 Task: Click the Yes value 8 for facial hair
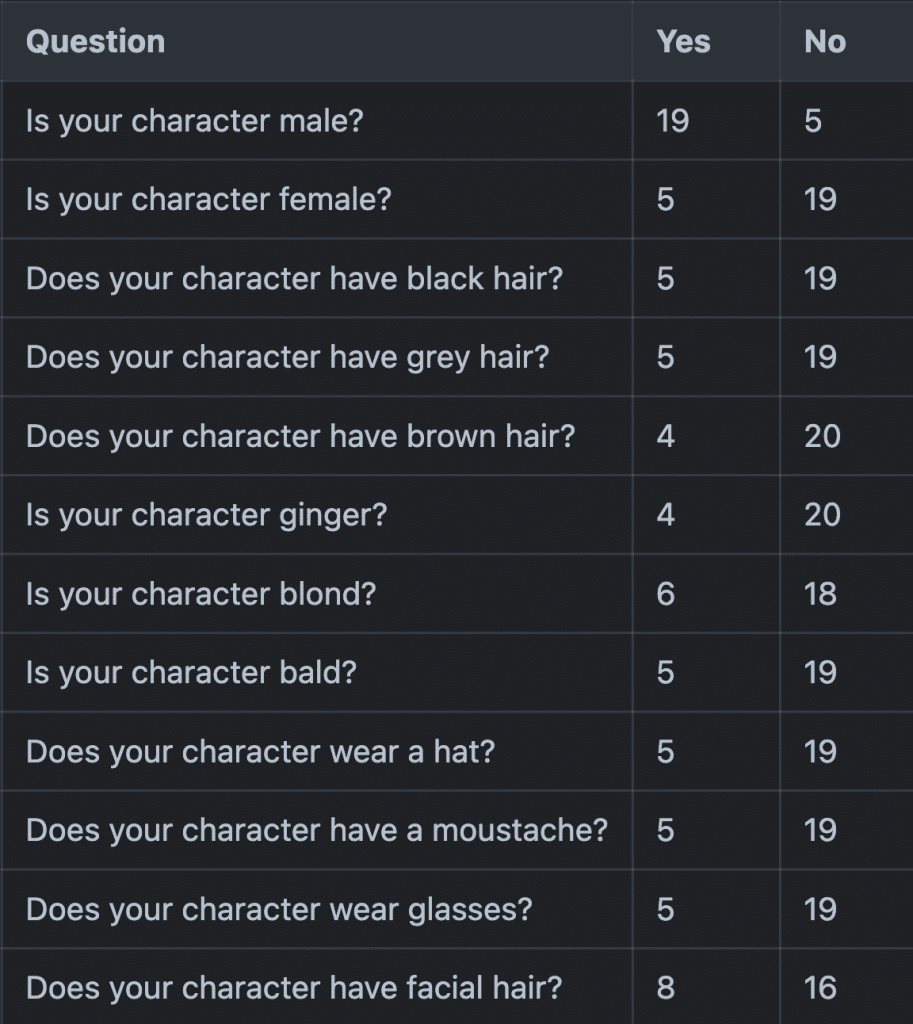[x=665, y=989]
